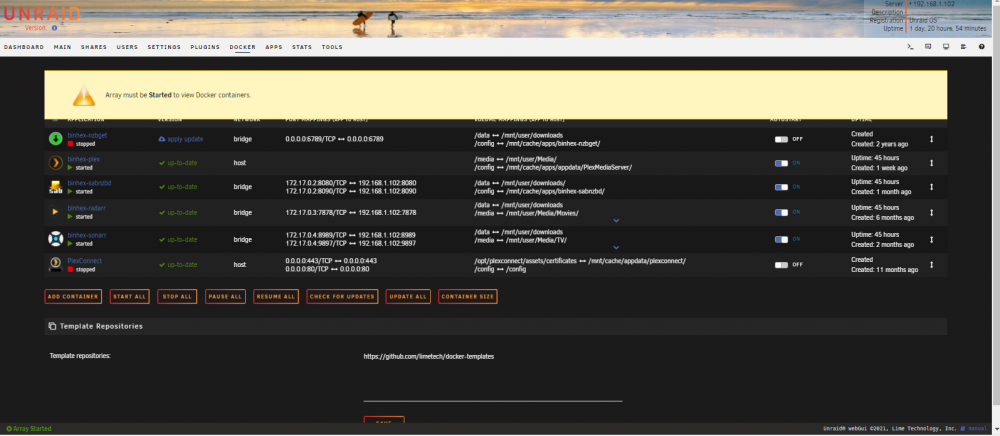
Task: Click the Pause All button
Action: [x=225, y=296]
